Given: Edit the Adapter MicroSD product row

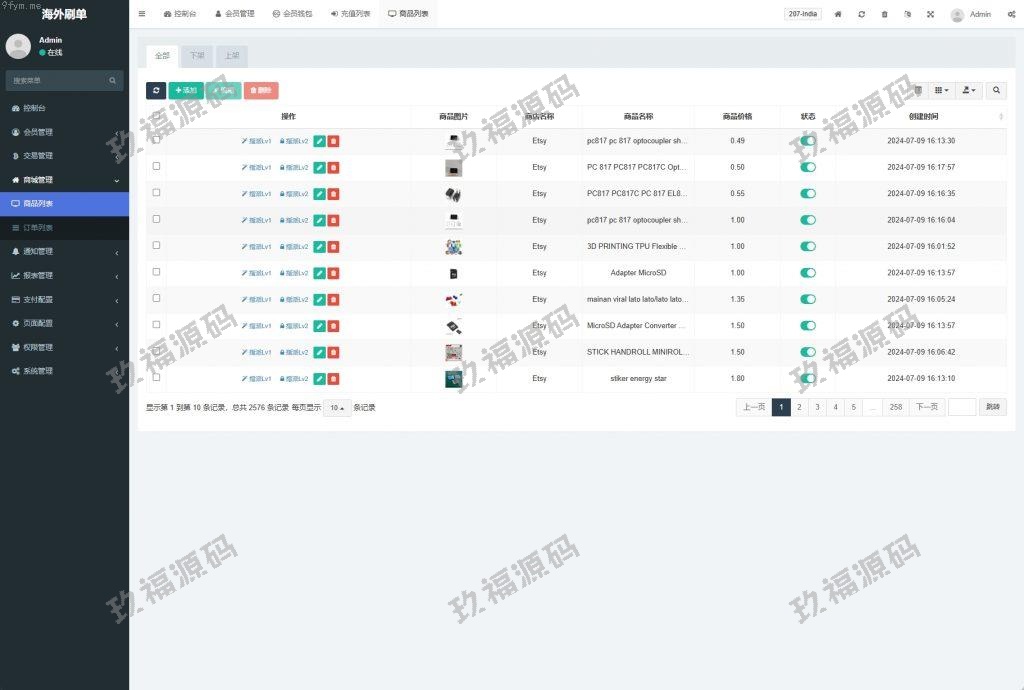Looking at the screenshot, I should pos(319,273).
